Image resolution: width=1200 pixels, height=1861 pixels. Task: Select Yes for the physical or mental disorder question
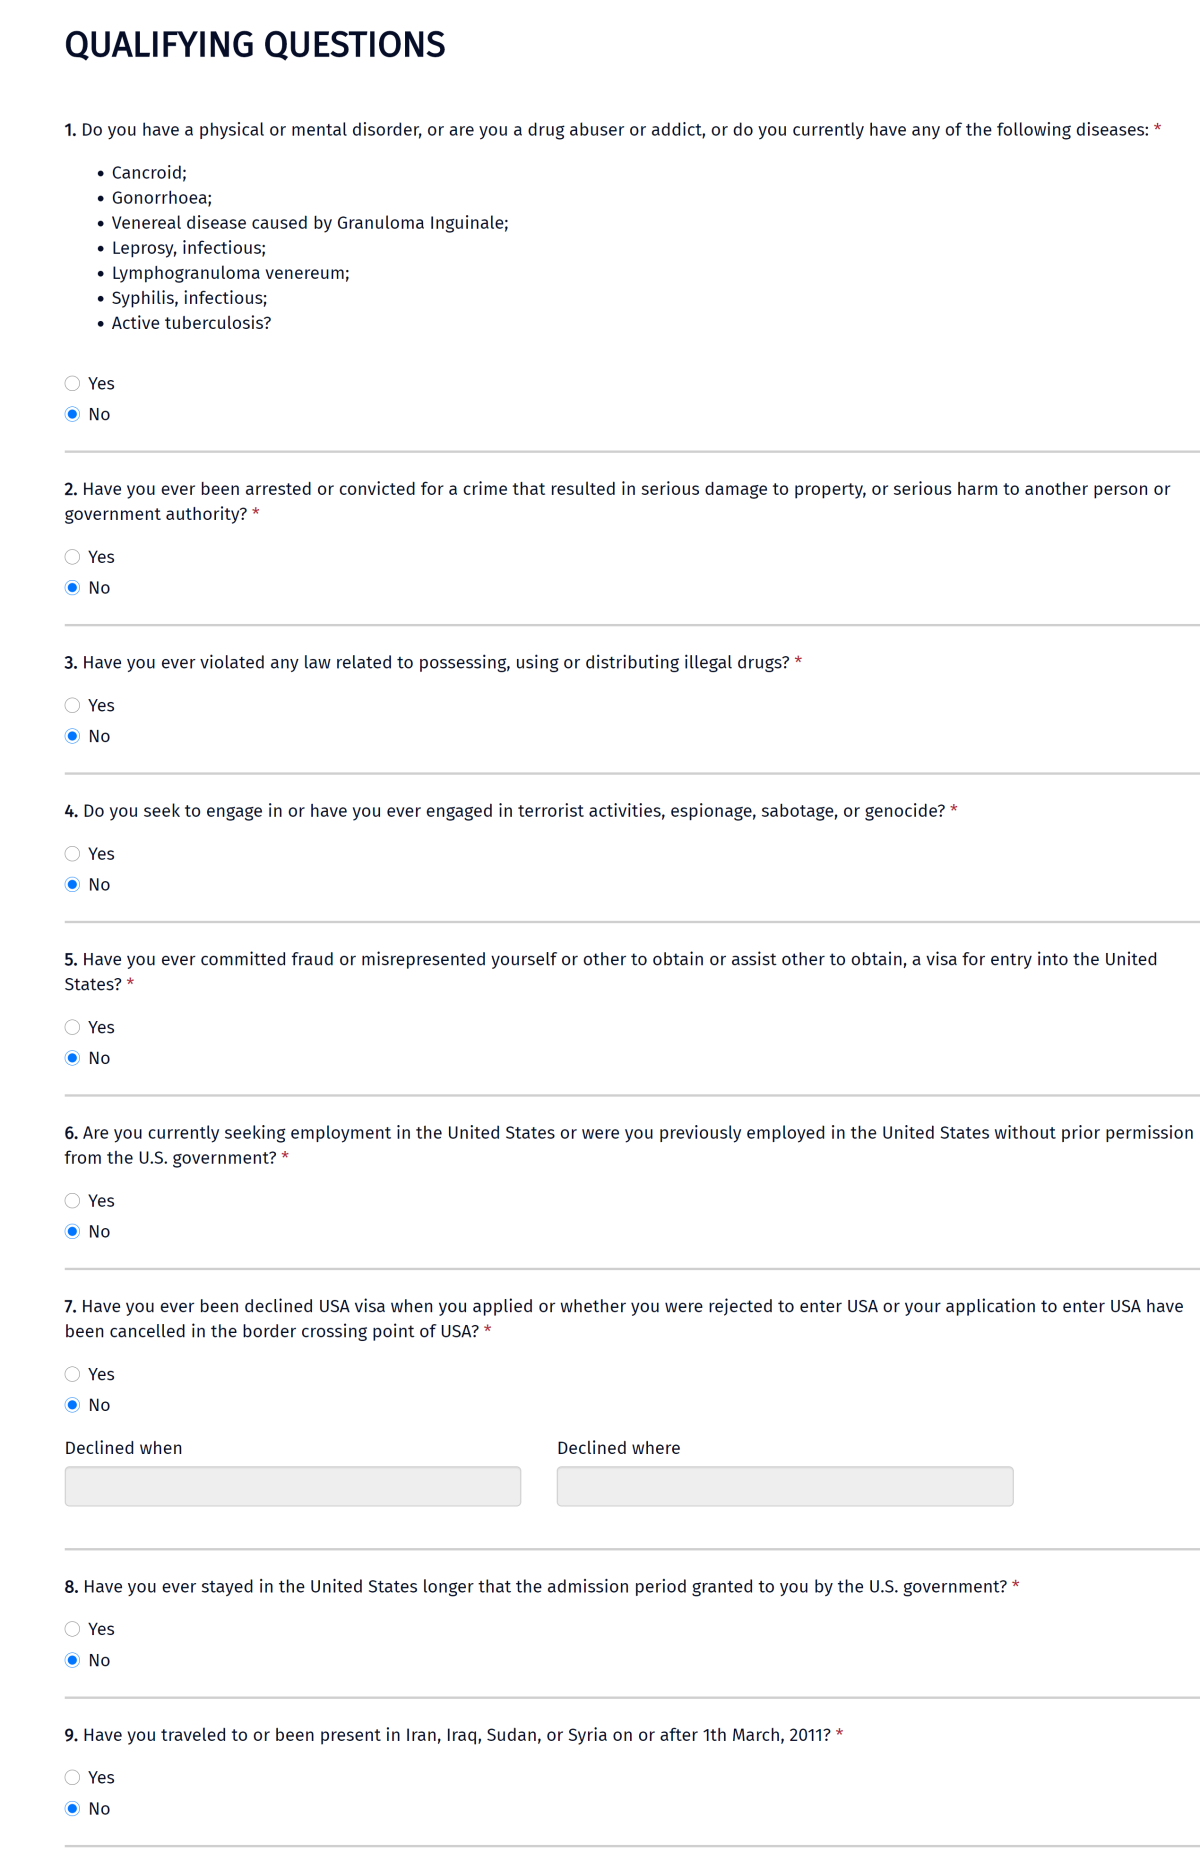[x=73, y=383]
